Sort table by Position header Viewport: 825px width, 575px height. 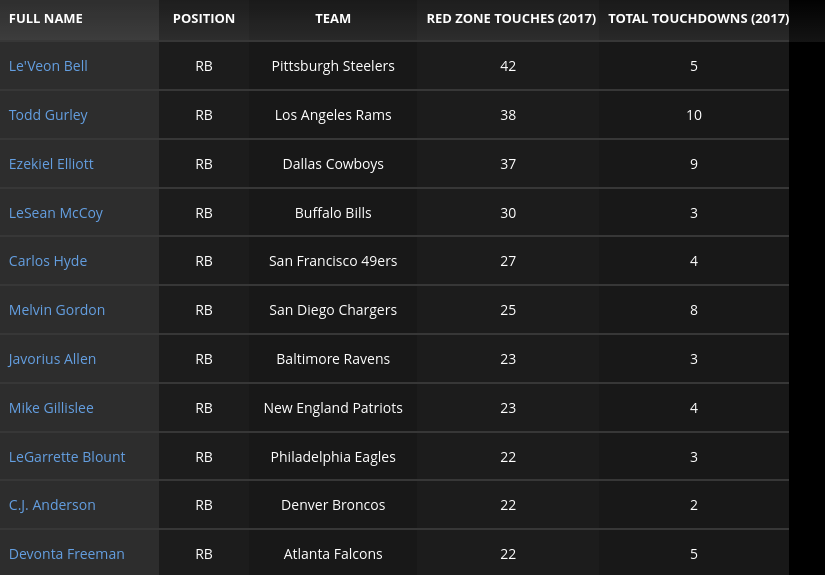tap(204, 19)
